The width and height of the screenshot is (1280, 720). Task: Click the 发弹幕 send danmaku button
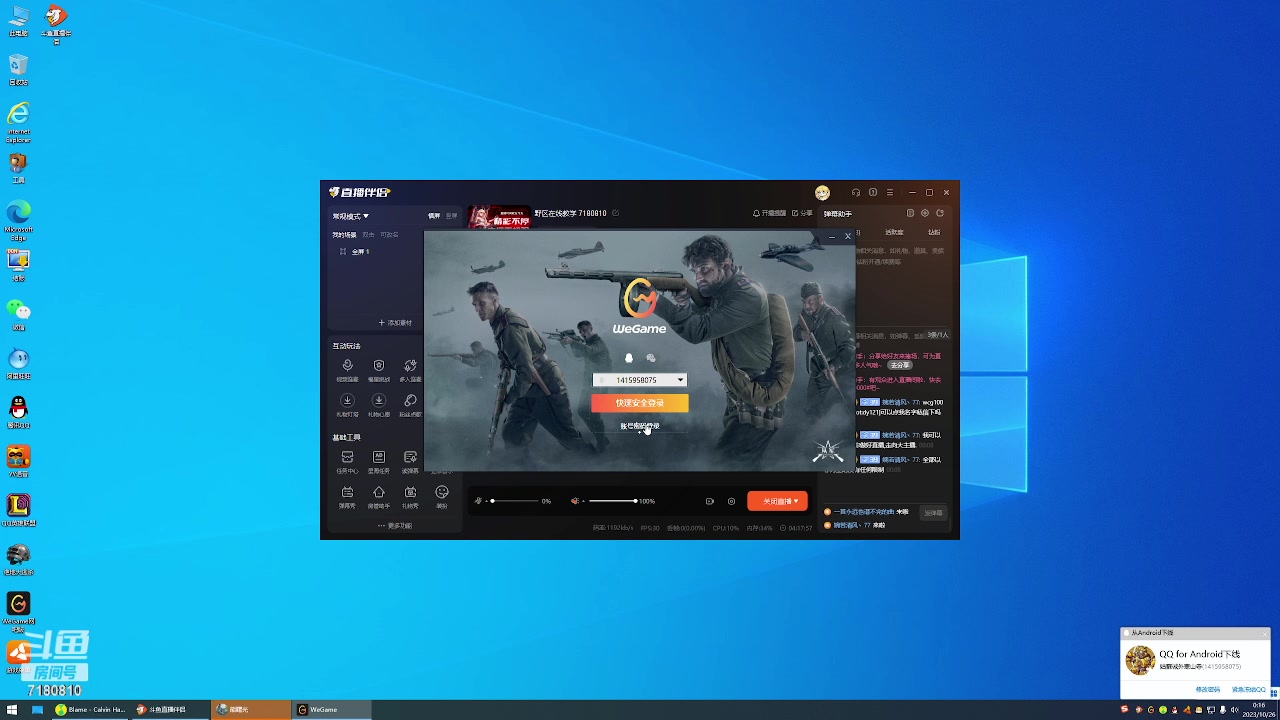933,513
